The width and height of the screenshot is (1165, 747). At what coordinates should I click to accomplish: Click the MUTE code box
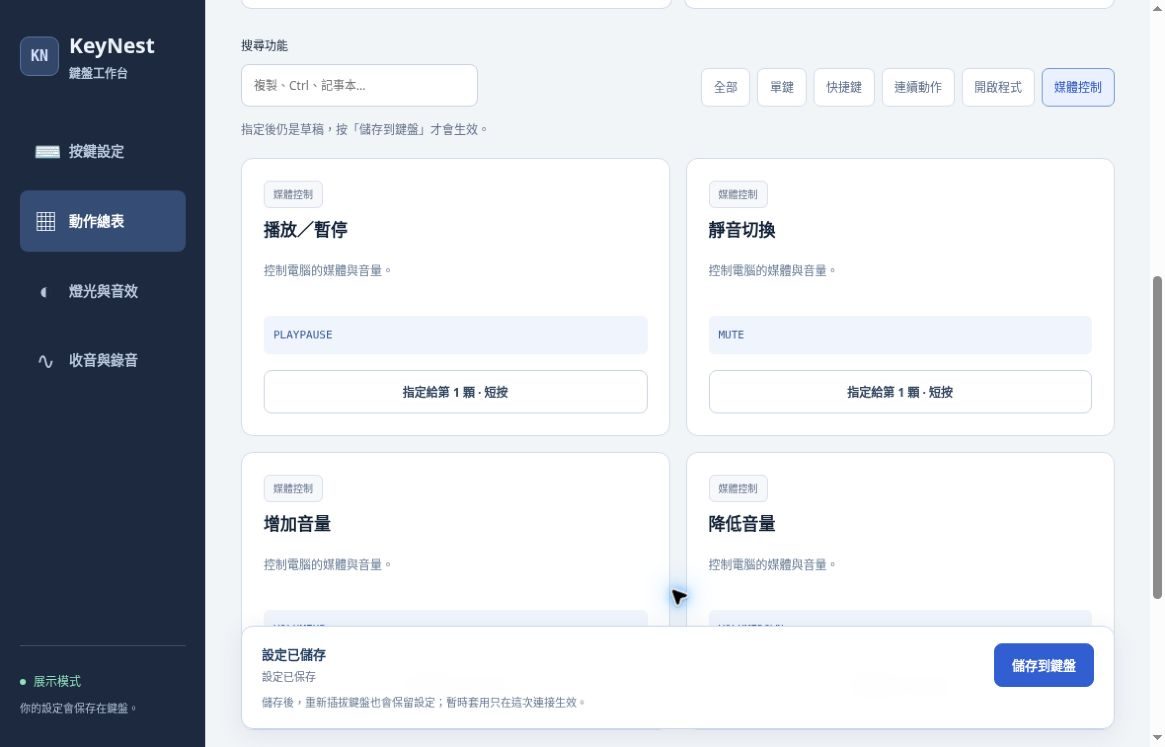pos(900,335)
